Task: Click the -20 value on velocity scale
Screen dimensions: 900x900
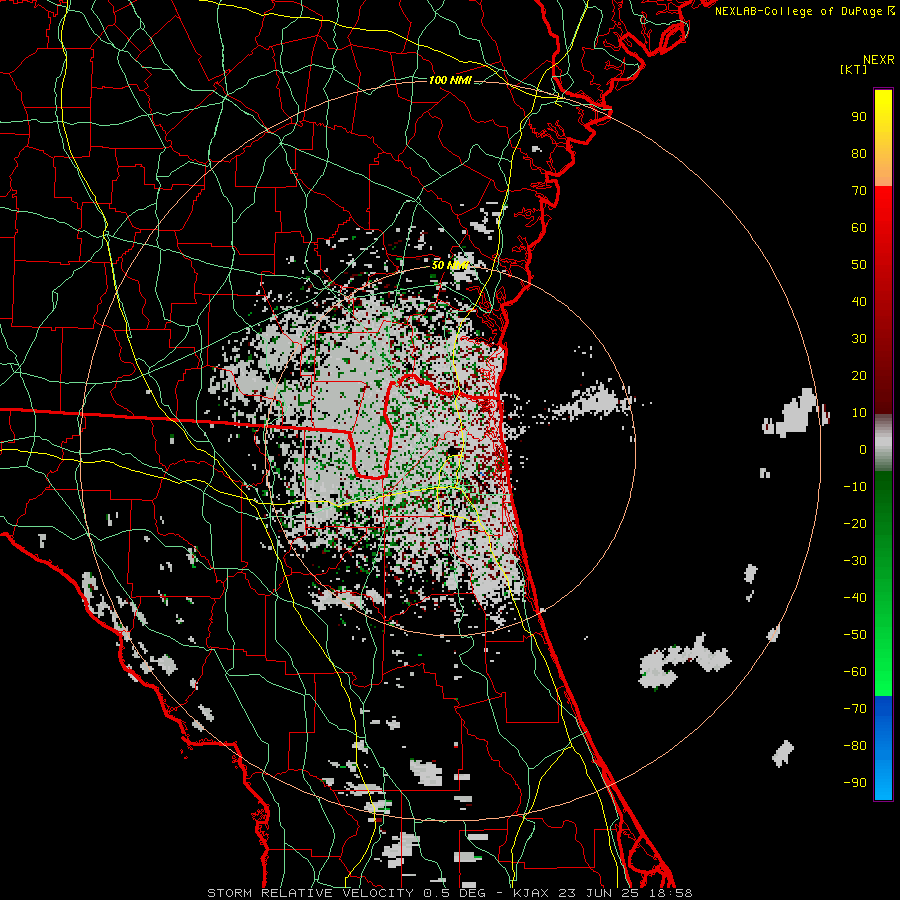Action: tap(855, 524)
